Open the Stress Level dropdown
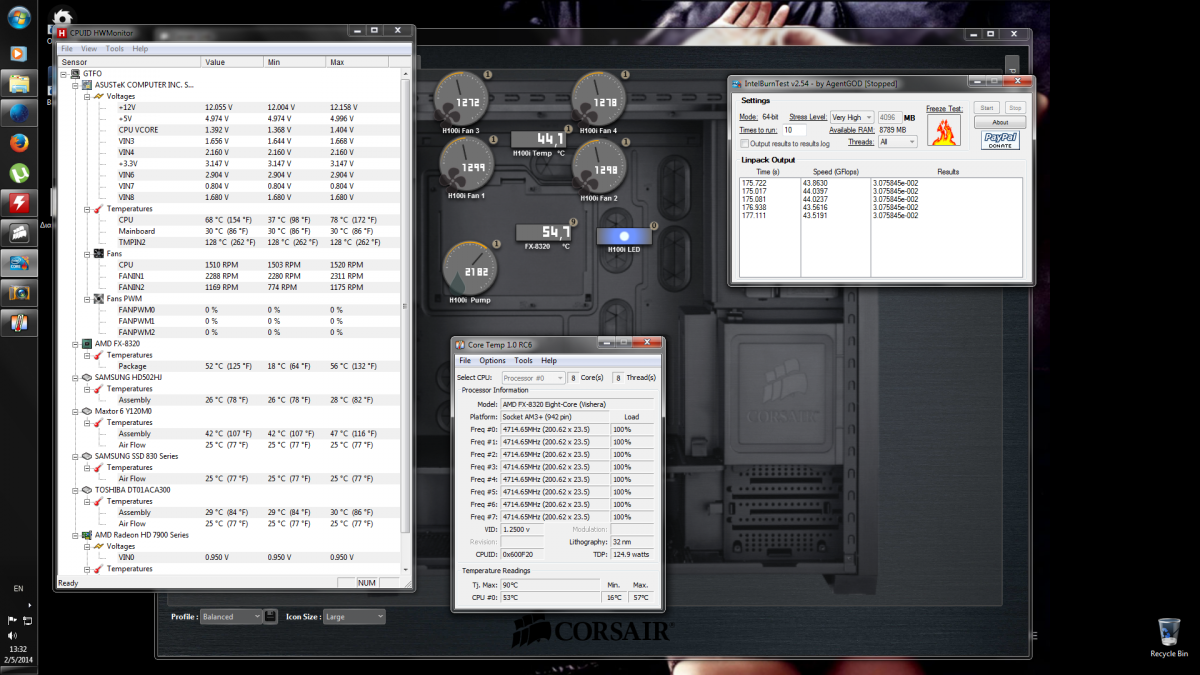The width and height of the screenshot is (1200, 675). 851,117
